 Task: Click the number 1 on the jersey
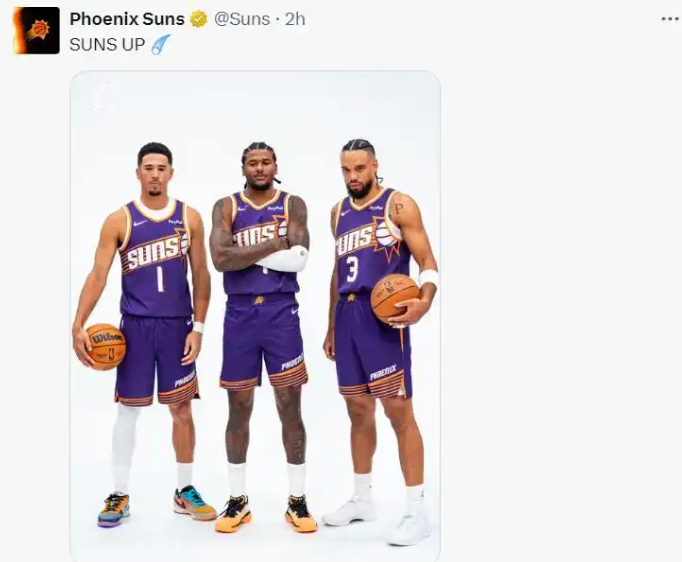(x=160, y=278)
